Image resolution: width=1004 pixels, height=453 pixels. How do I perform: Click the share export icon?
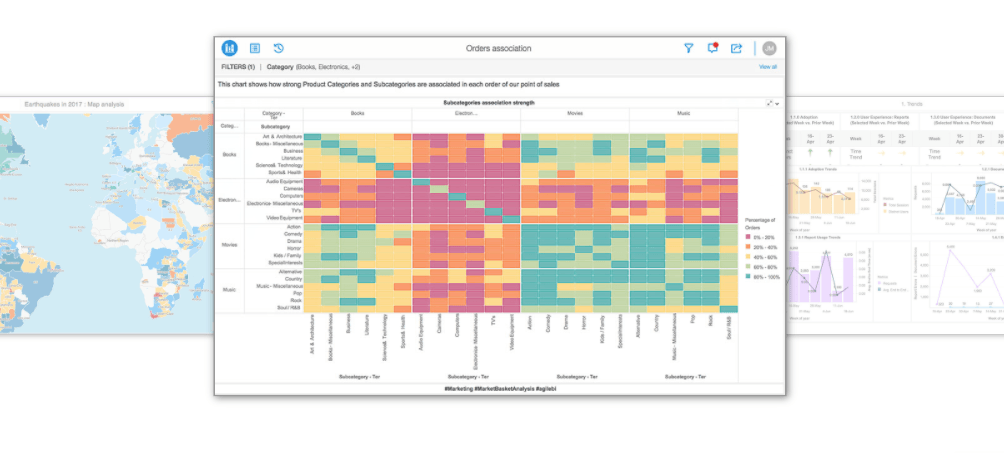coord(737,48)
